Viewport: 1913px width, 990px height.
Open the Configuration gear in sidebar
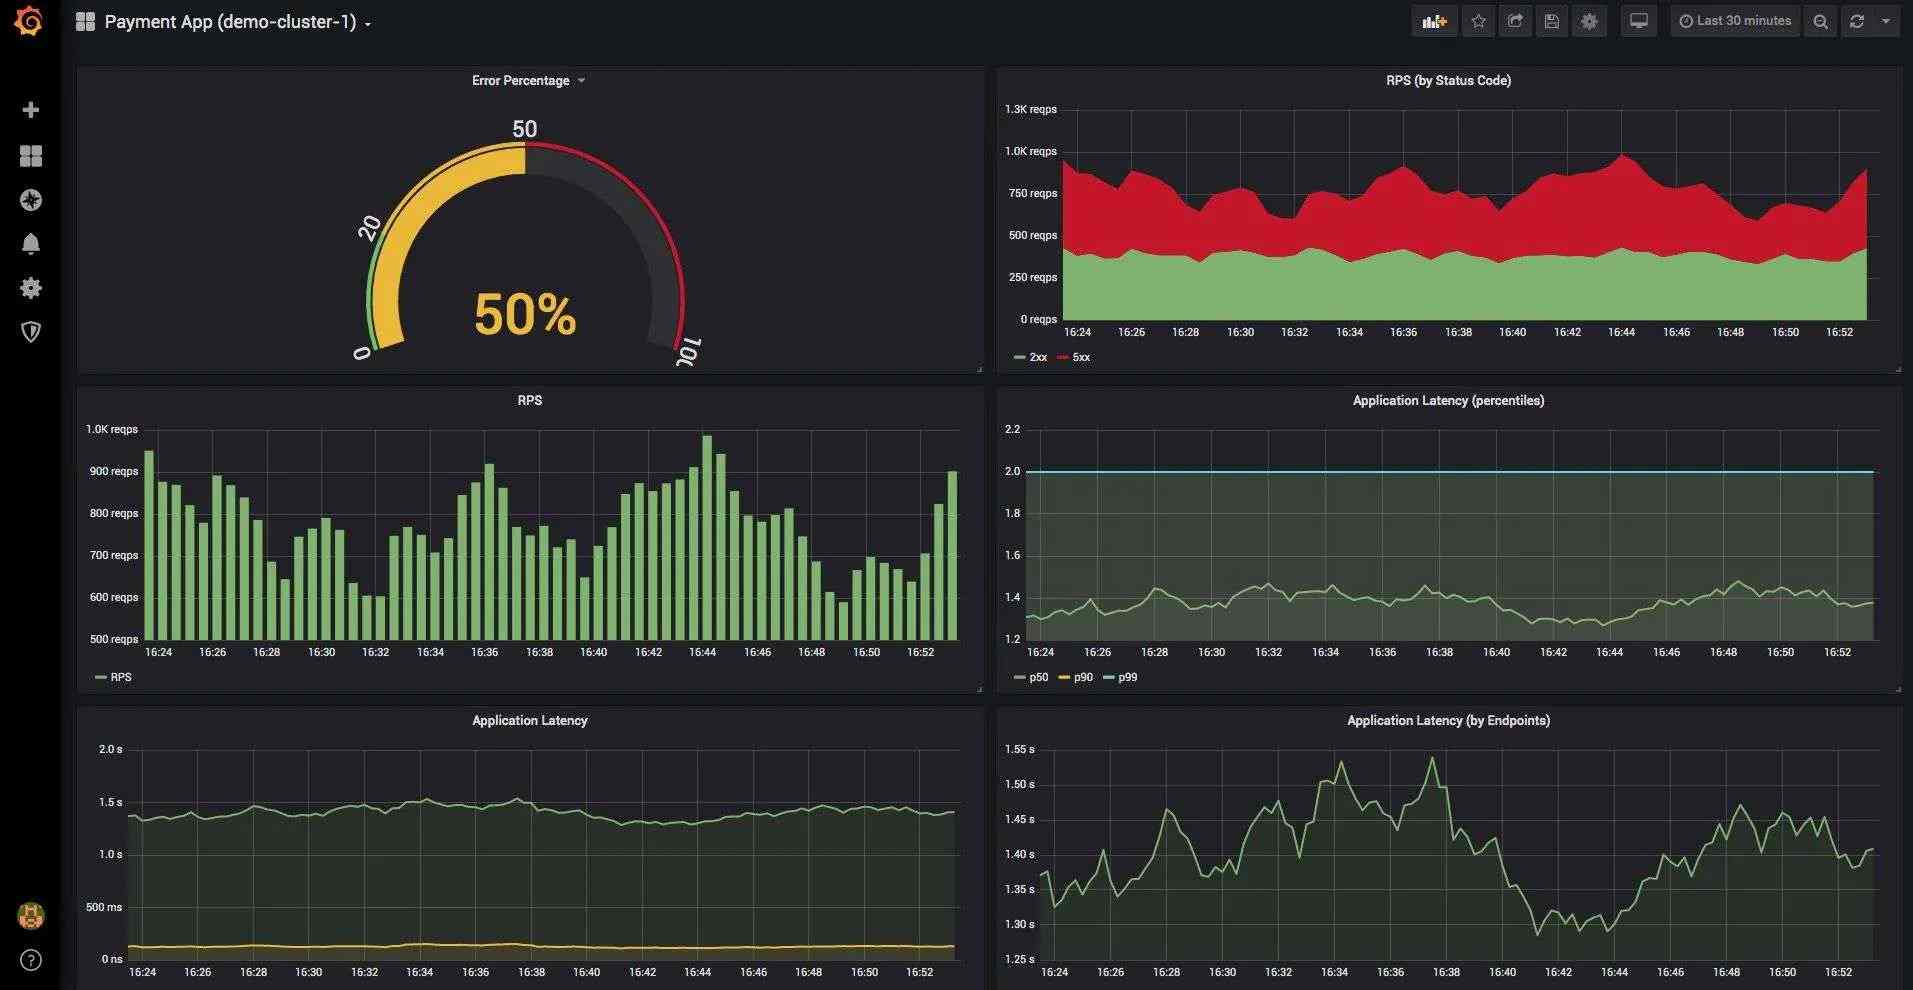31,288
